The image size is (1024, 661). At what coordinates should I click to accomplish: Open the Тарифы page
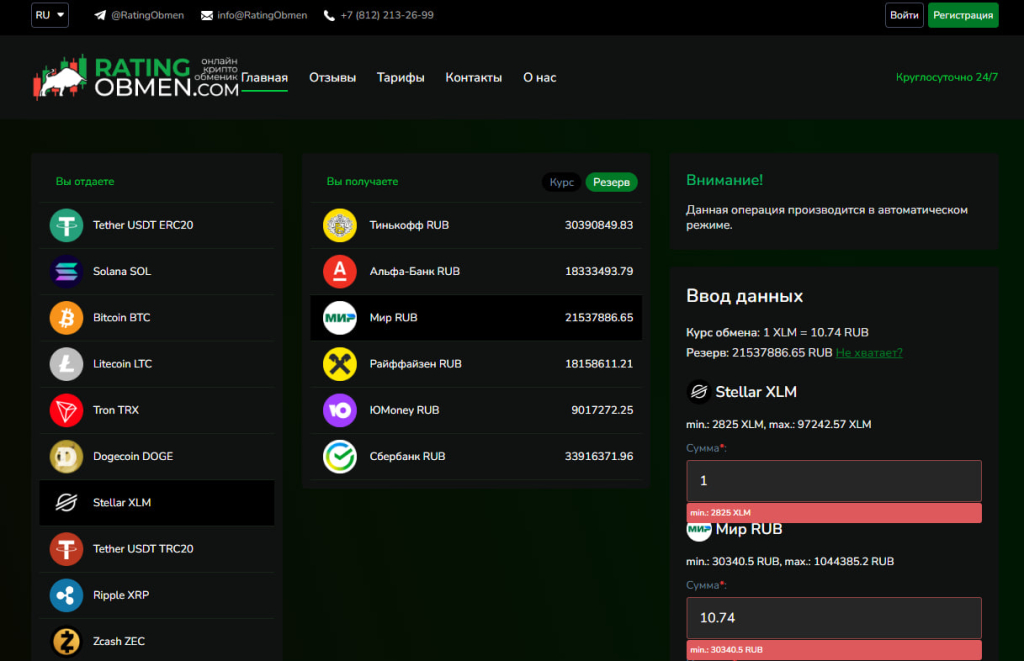click(400, 78)
